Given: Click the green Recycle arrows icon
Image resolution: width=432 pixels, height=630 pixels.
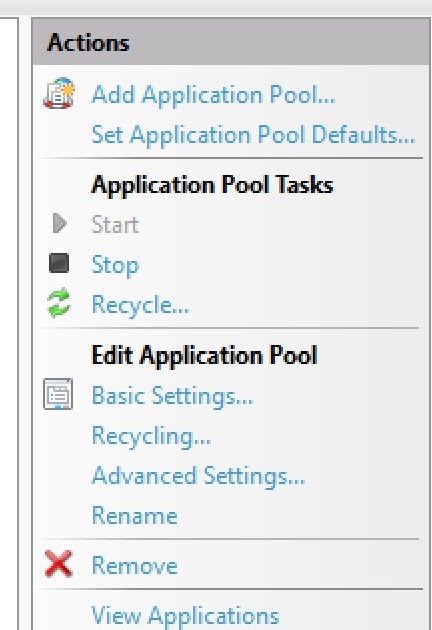Looking at the screenshot, I should coord(59,303).
